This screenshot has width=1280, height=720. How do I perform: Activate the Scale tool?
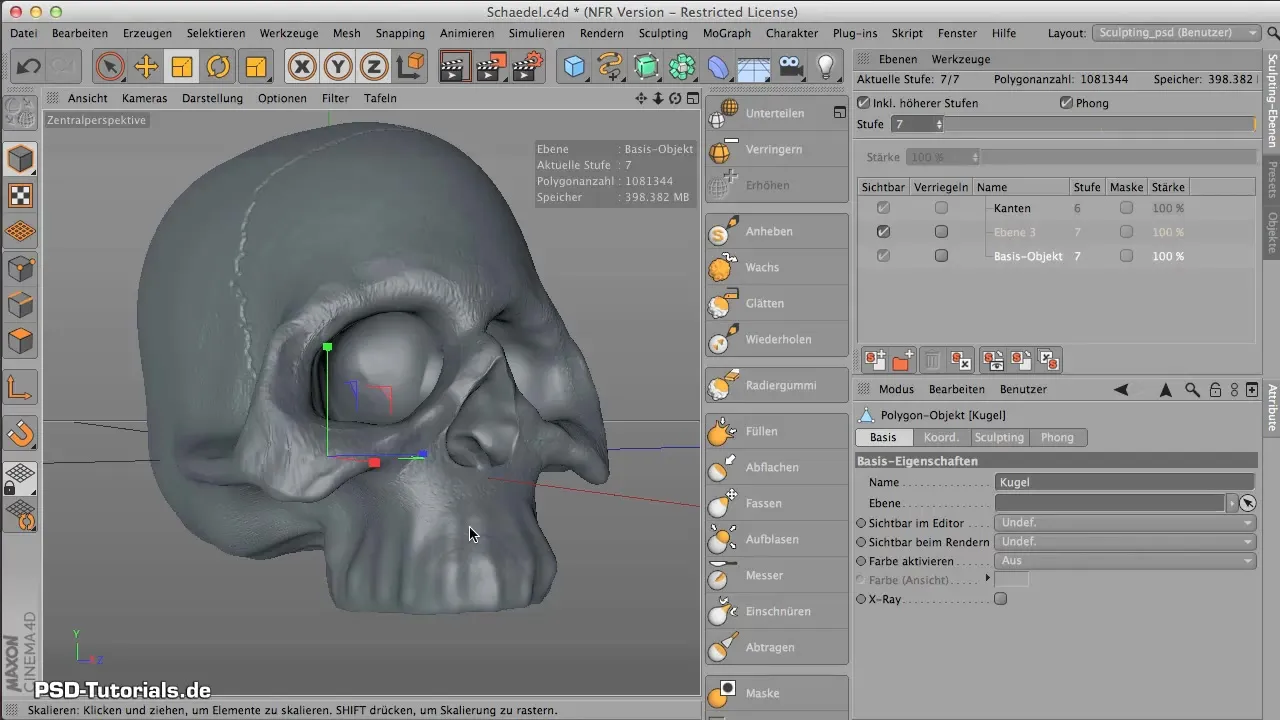[x=182, y=67]
